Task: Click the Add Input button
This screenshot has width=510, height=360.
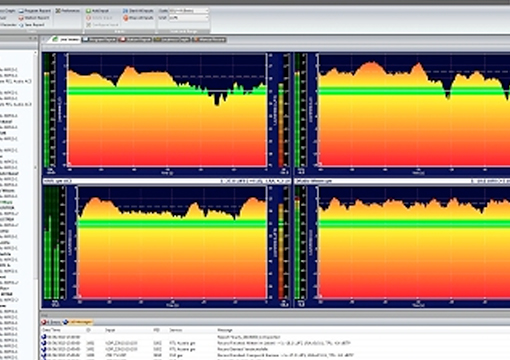Action: pos(98,11)
